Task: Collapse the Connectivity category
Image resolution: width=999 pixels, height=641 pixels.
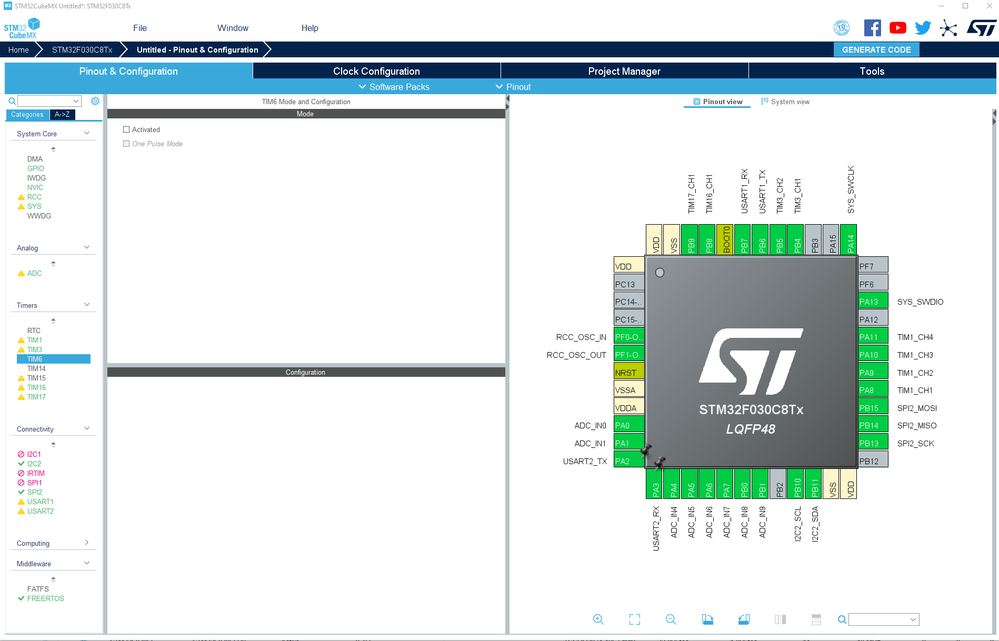Action: [x=87, y=428]
